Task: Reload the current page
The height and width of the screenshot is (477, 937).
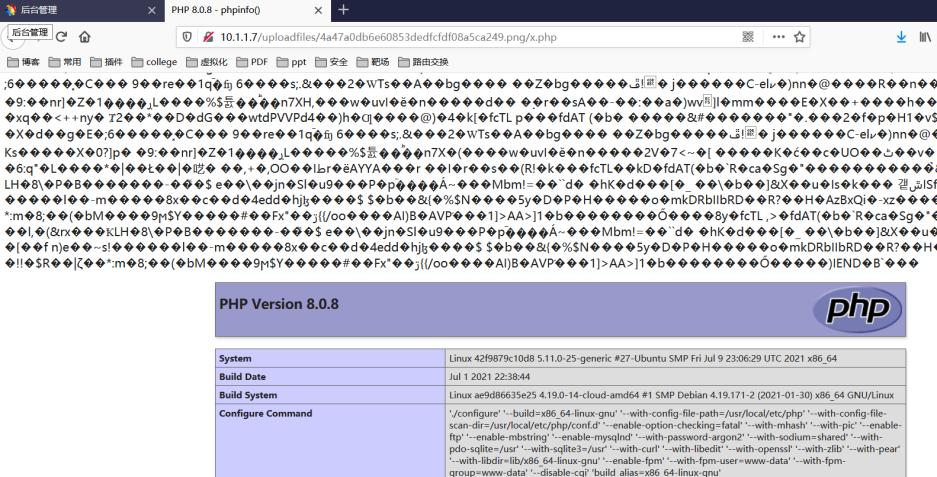Action: click(x=61, y=37)
